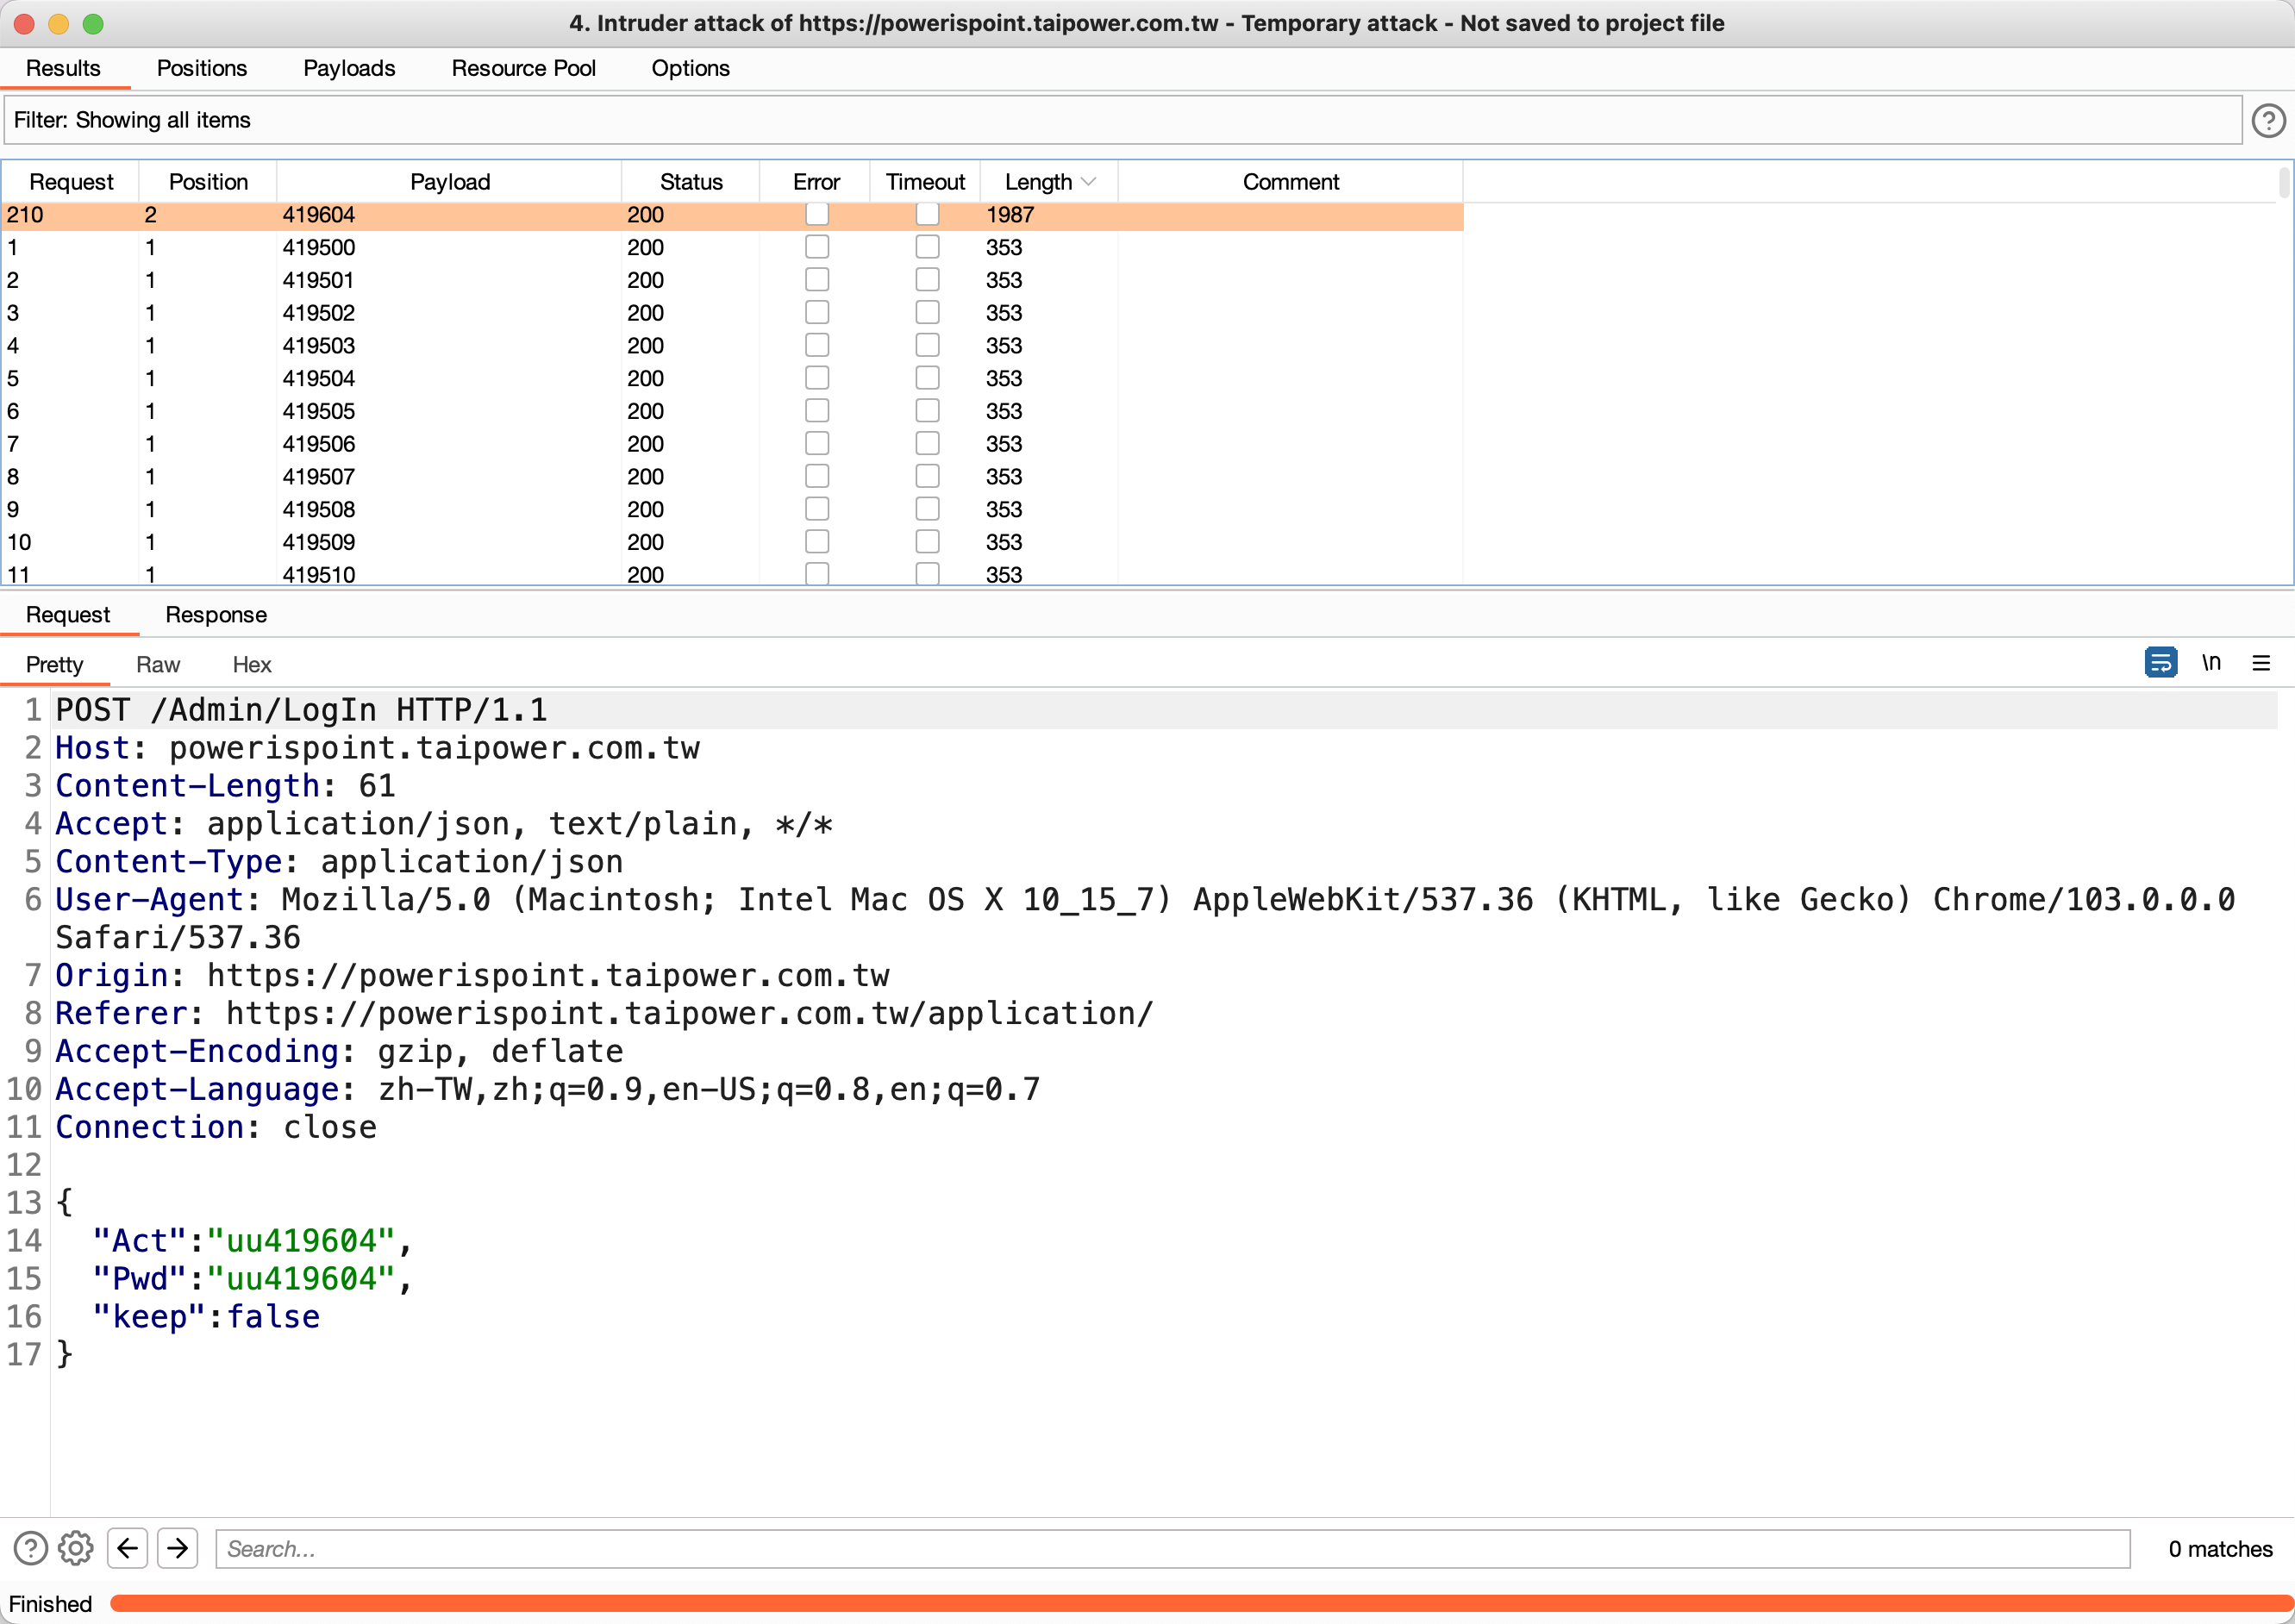Show the Response tab
This screenshot has width=2295, height=1624.
(x=216, y=615)
